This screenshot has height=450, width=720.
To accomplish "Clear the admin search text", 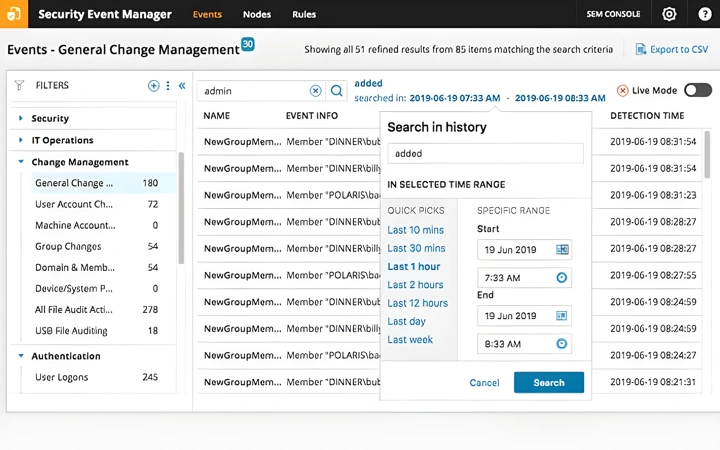I will 315,91.
